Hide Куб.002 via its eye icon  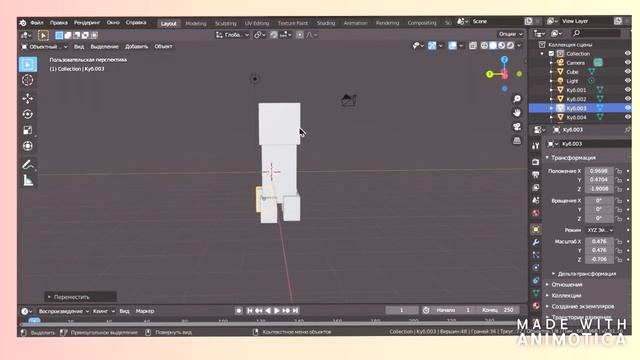point(627,98)
